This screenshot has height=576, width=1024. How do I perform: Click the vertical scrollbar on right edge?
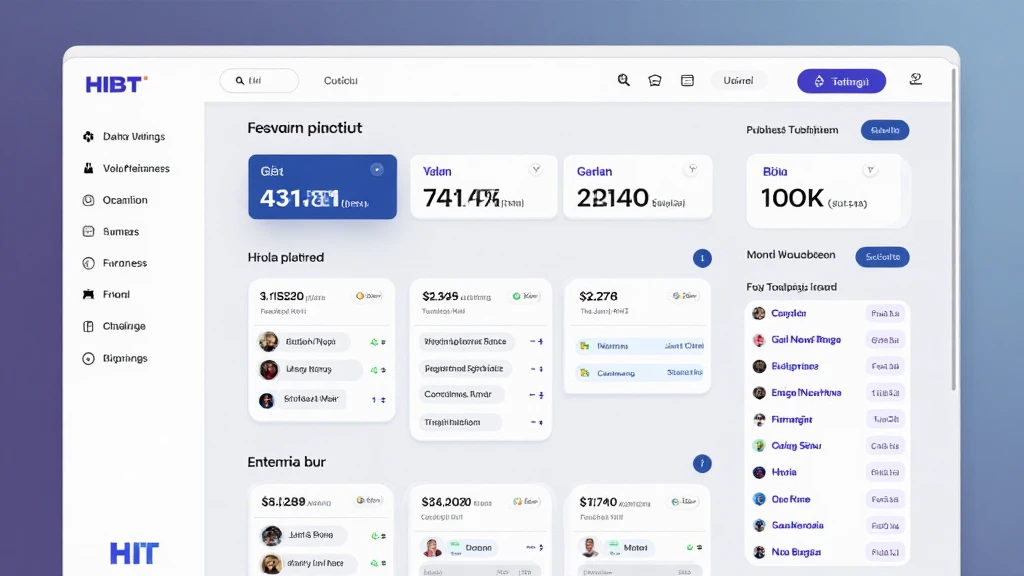(x=953, y=240)
